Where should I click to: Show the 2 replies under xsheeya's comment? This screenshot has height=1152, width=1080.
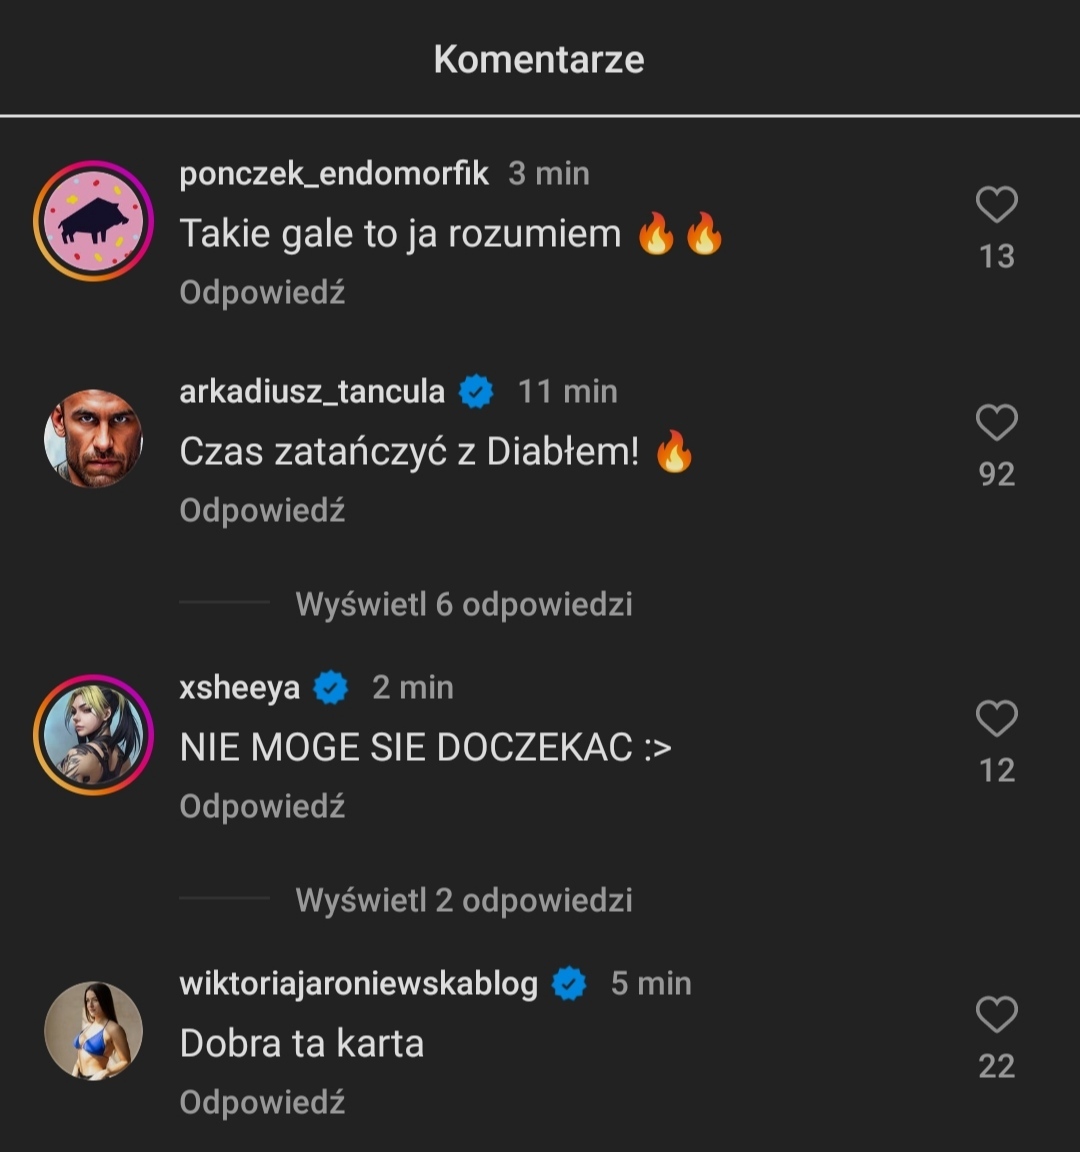coord(464,900)
